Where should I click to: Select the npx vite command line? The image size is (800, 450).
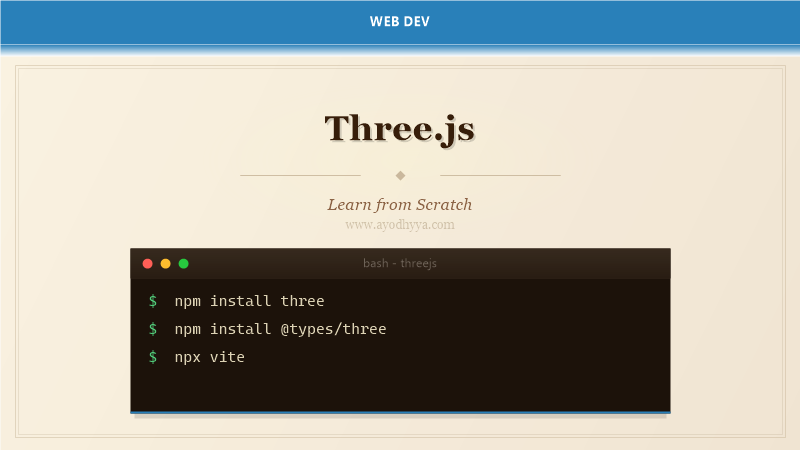point(210,357)
